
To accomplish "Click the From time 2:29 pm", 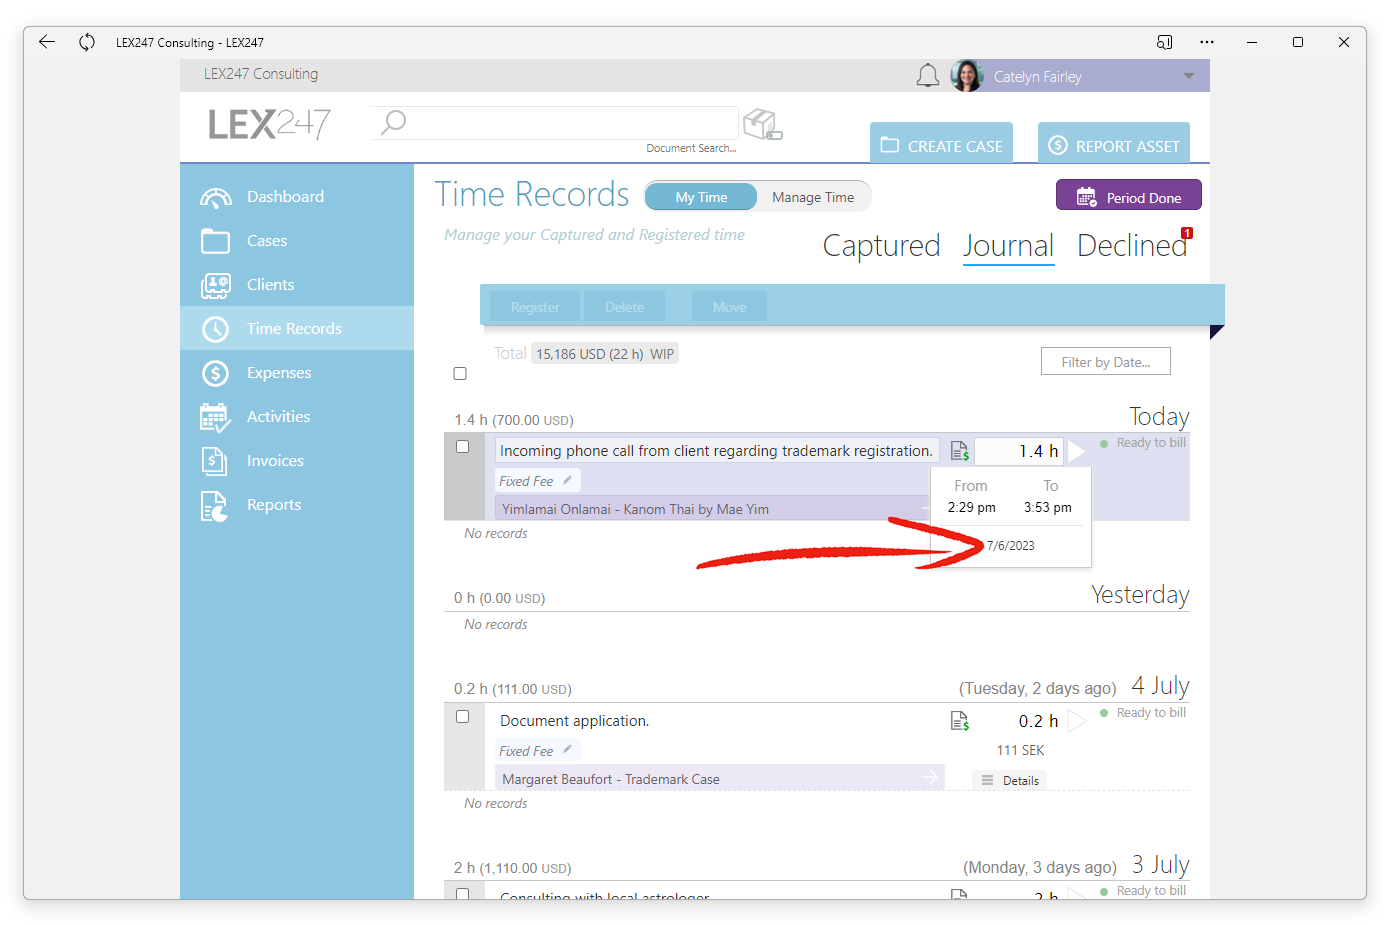I will (971, 507).
